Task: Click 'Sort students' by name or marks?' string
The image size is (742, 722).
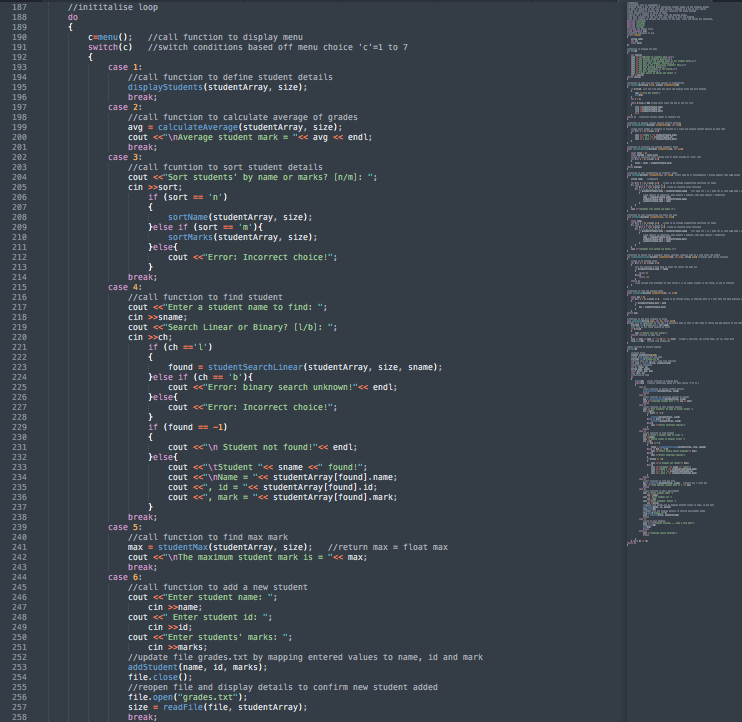Action: (270, 177)
